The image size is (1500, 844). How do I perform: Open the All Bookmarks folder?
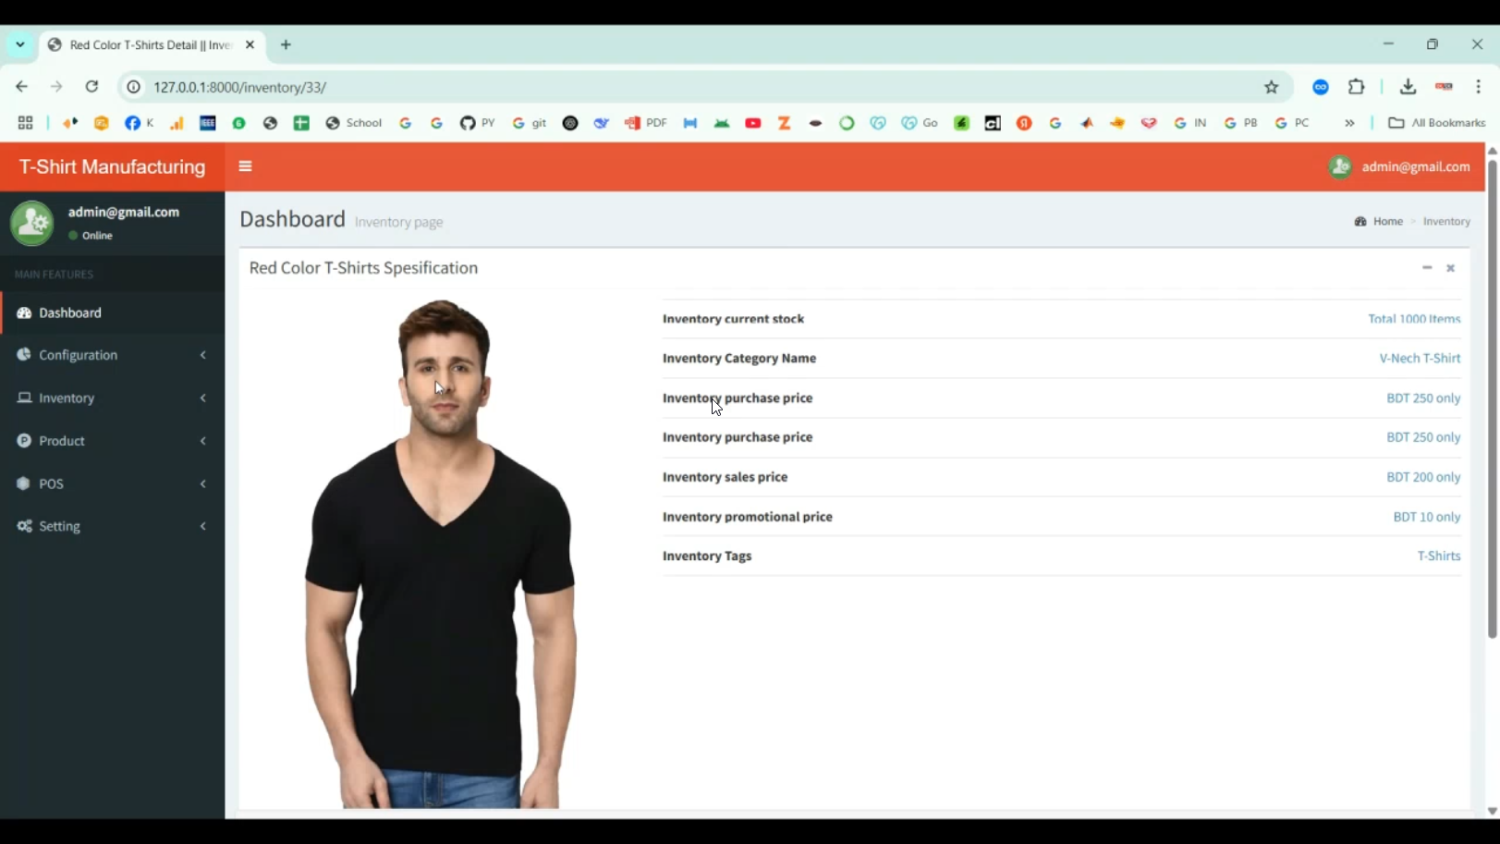click(1437, 123)
